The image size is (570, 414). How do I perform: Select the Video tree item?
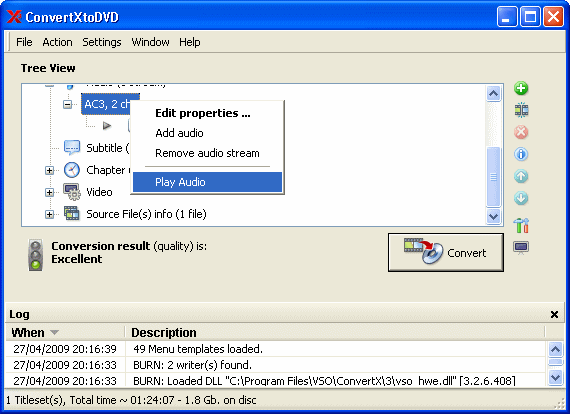99,192
